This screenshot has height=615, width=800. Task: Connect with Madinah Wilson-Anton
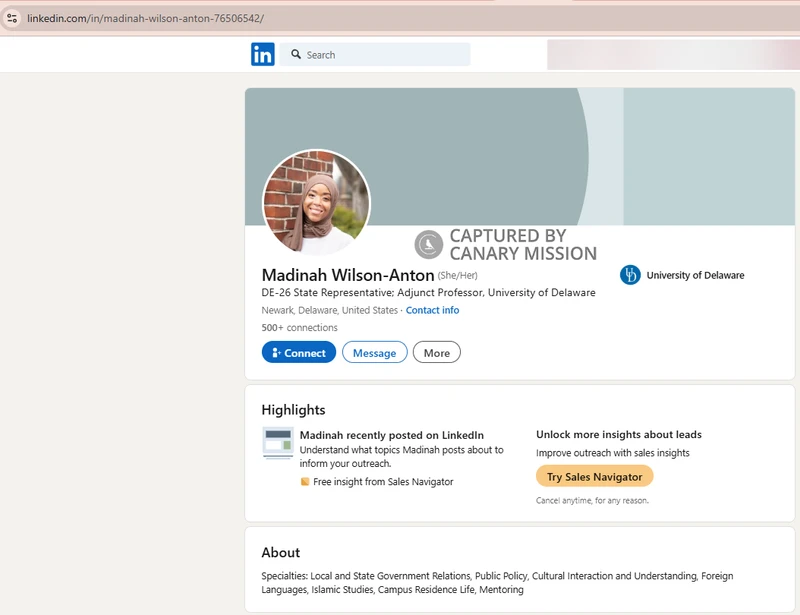(299, 352)
